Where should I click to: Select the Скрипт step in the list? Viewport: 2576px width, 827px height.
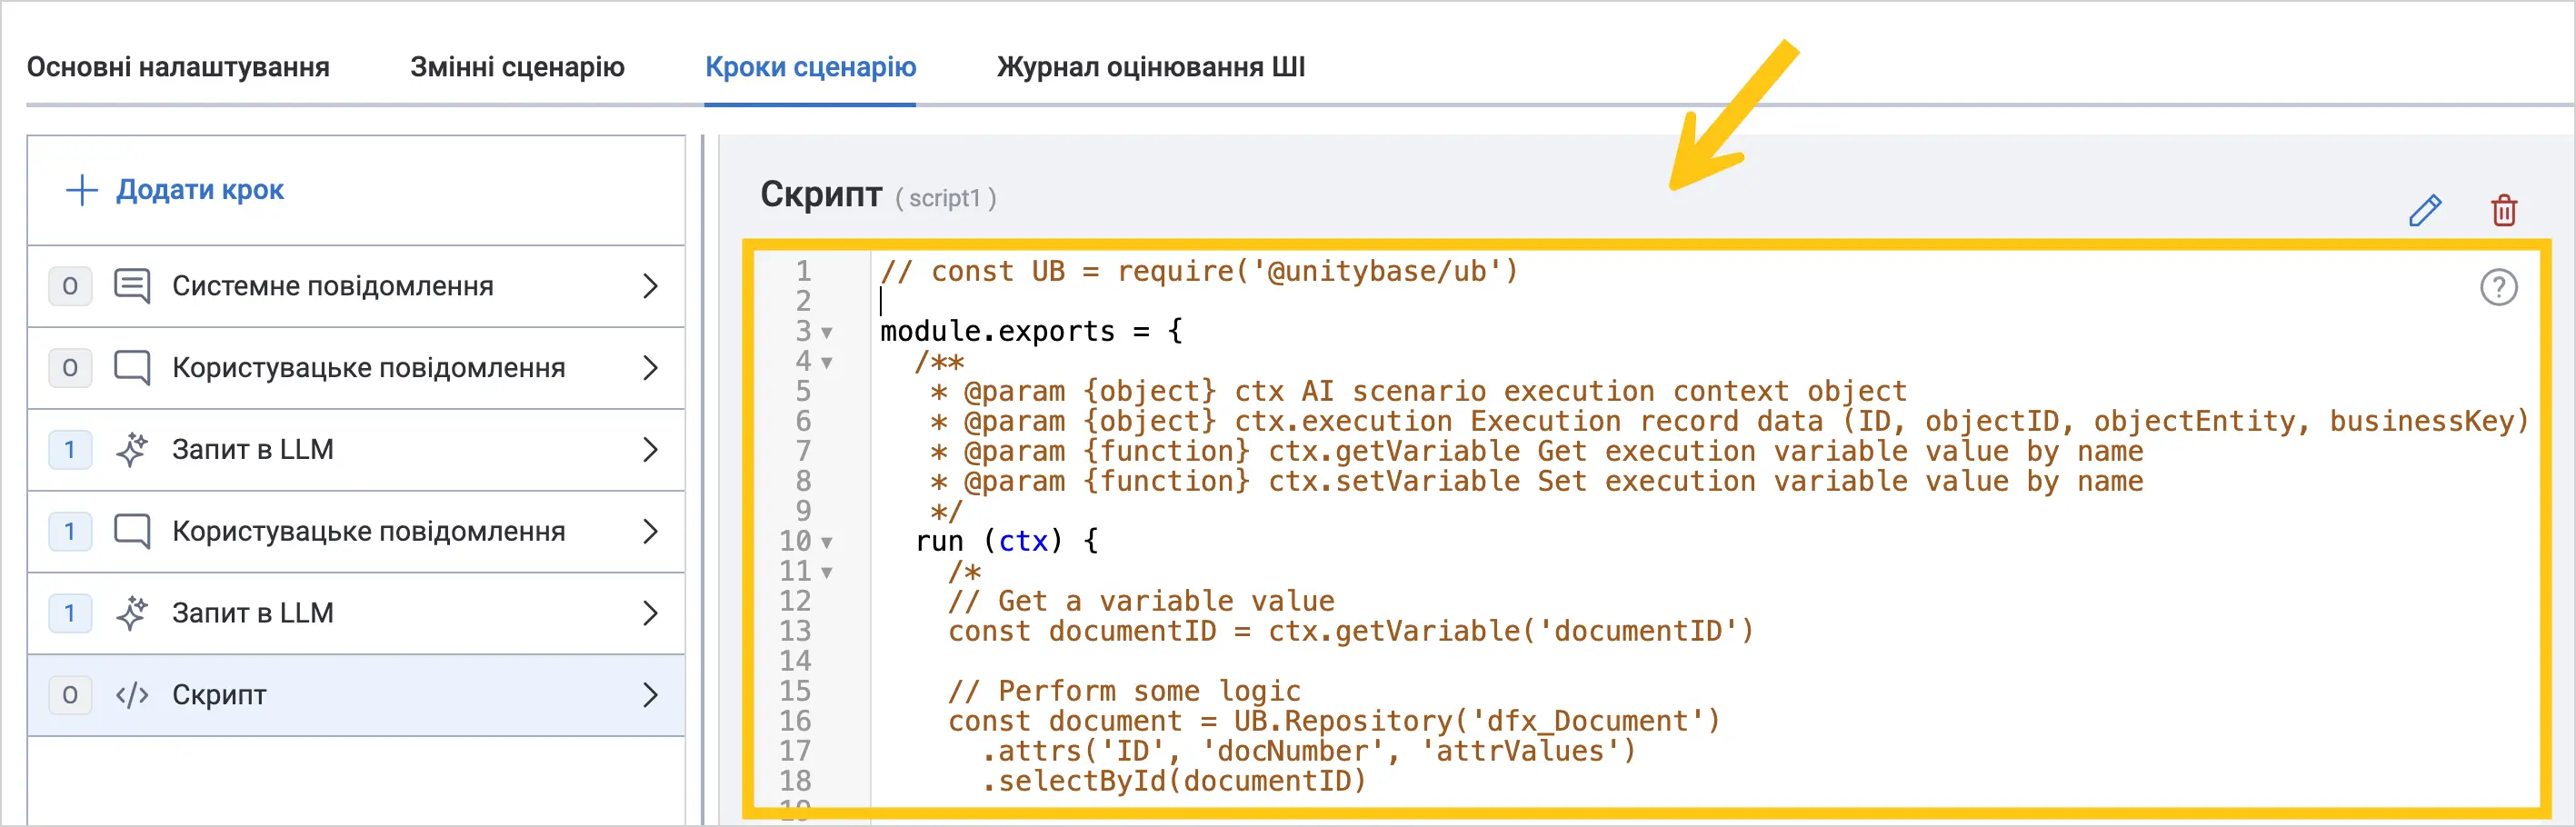(356, 695)
